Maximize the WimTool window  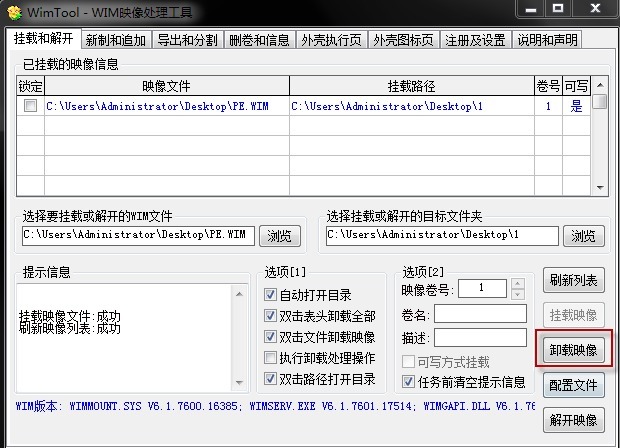click(558, 9)
